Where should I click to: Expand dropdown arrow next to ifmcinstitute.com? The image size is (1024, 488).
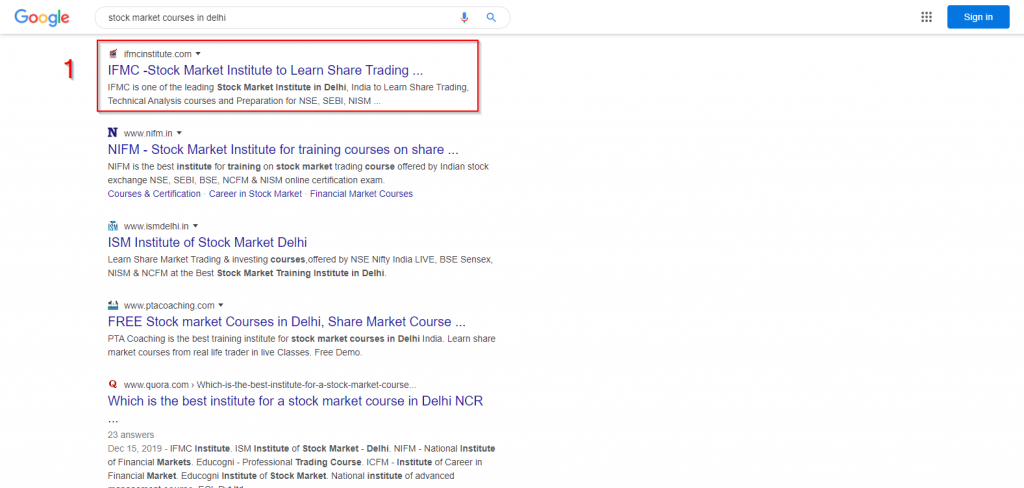click(198, 54)
